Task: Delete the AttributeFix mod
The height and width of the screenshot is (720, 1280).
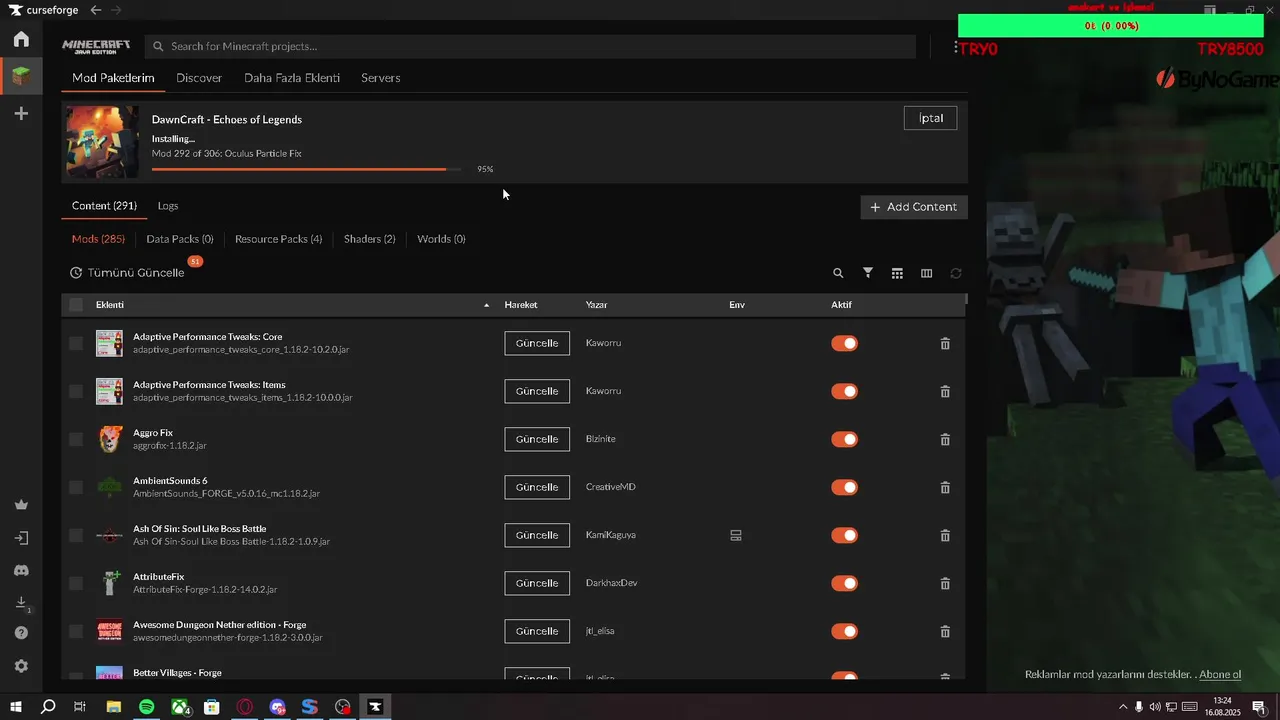Action: click(x=945, y=583)
